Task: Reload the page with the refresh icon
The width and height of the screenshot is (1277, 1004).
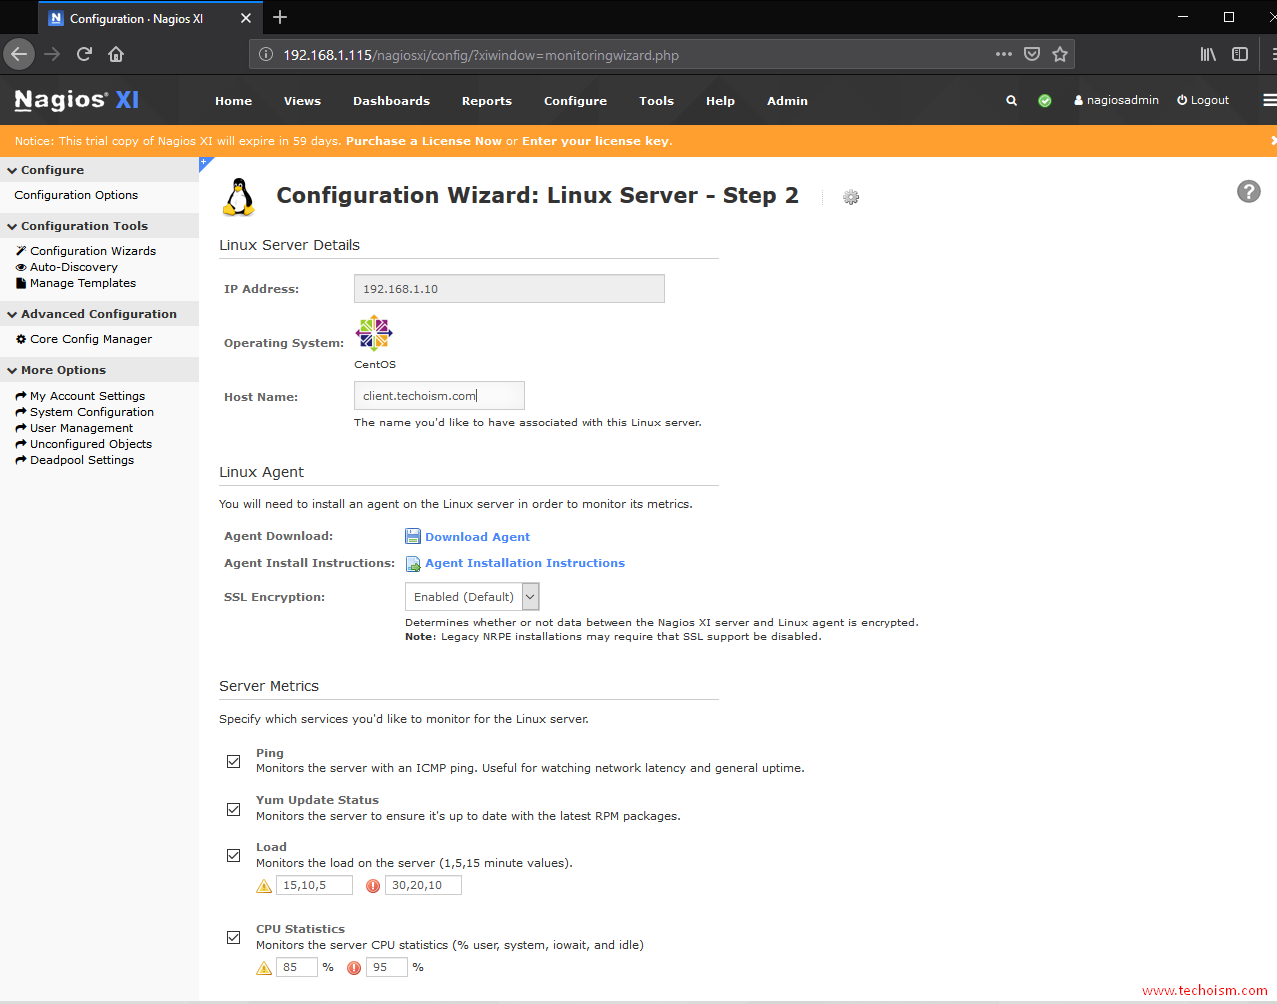Action: (x=84, y=54)
